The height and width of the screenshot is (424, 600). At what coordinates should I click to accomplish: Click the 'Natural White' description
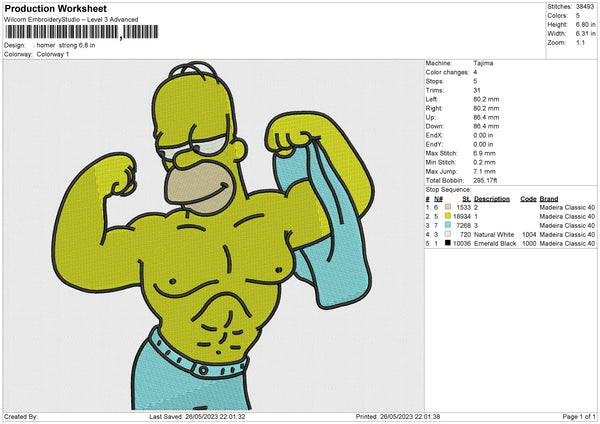(494, 235)
